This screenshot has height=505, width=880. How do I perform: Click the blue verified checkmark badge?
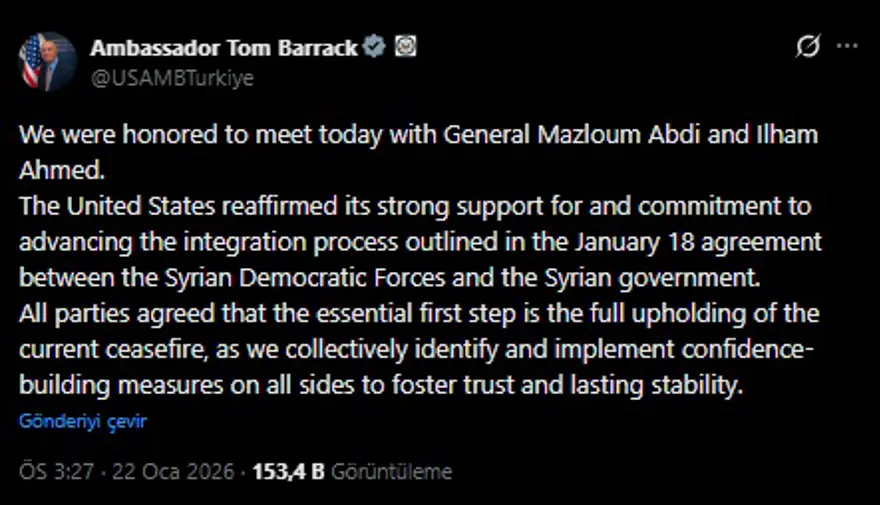[x=374, y=47]
